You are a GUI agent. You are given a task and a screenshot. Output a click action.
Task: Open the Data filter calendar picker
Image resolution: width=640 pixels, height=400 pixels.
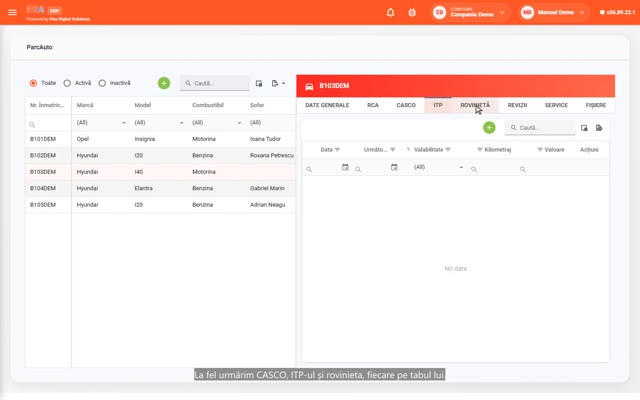click(x=345, y=167)
